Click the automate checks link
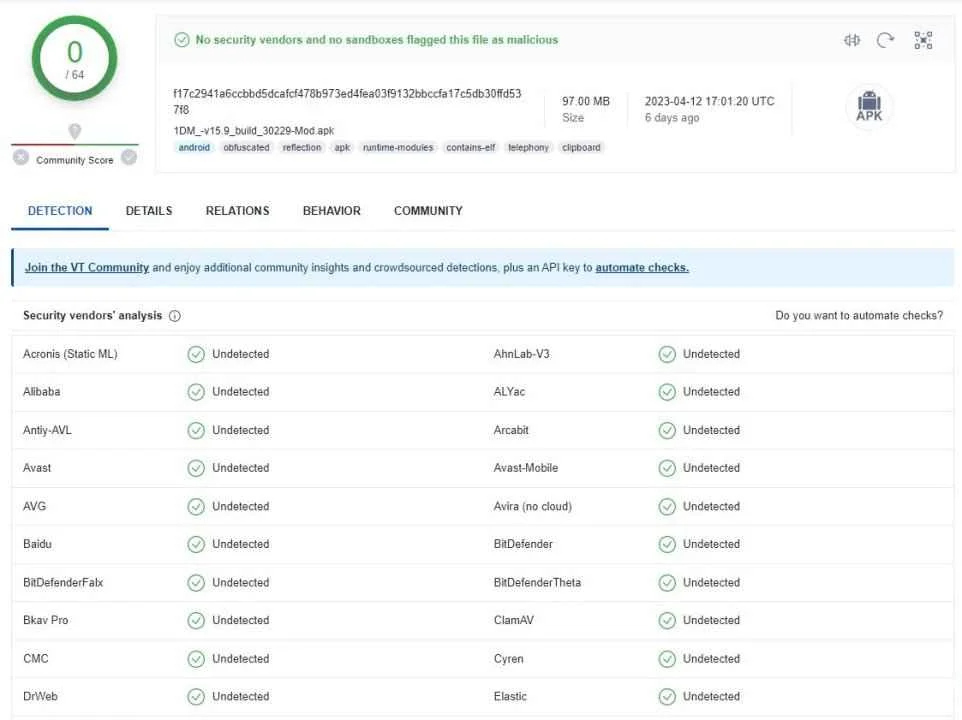Screen dimensions: 962x720 coord(642,268)
